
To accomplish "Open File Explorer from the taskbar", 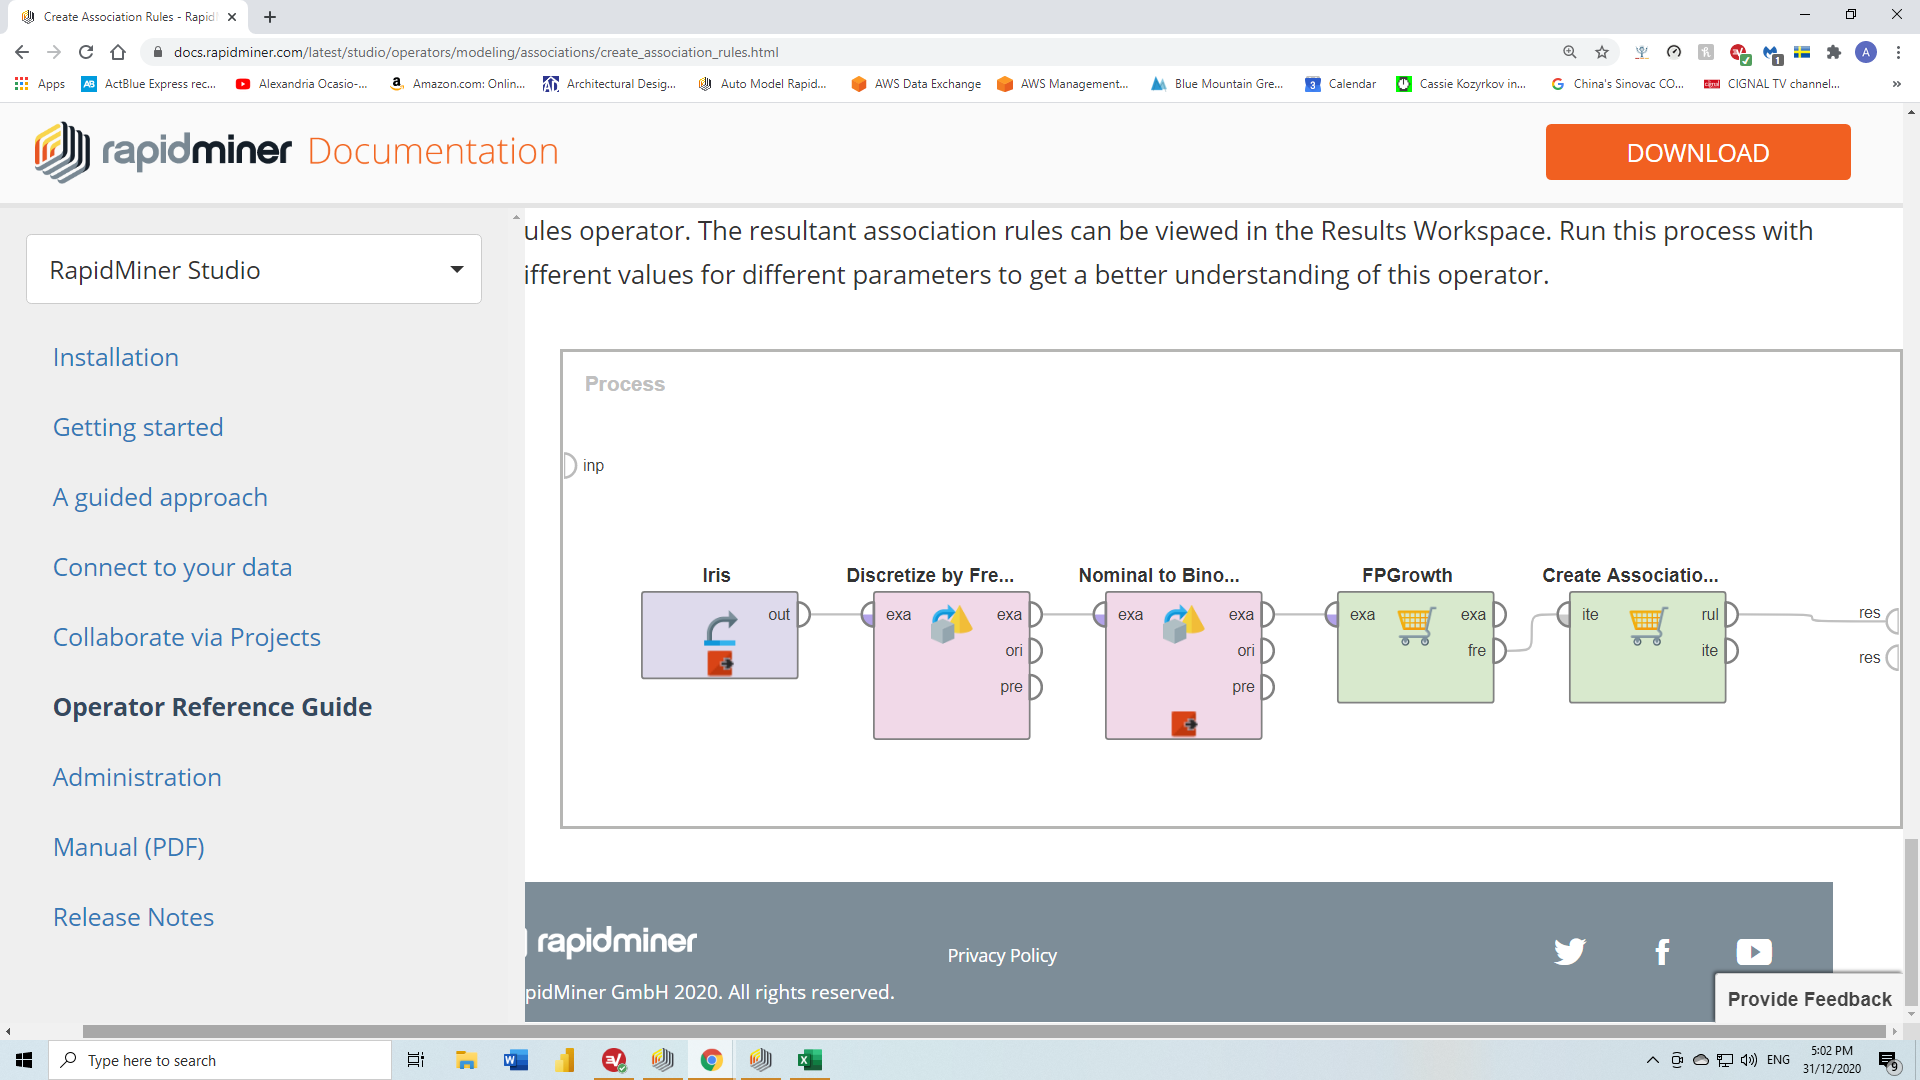I will pyautogui.click(x=466, y=1060).
